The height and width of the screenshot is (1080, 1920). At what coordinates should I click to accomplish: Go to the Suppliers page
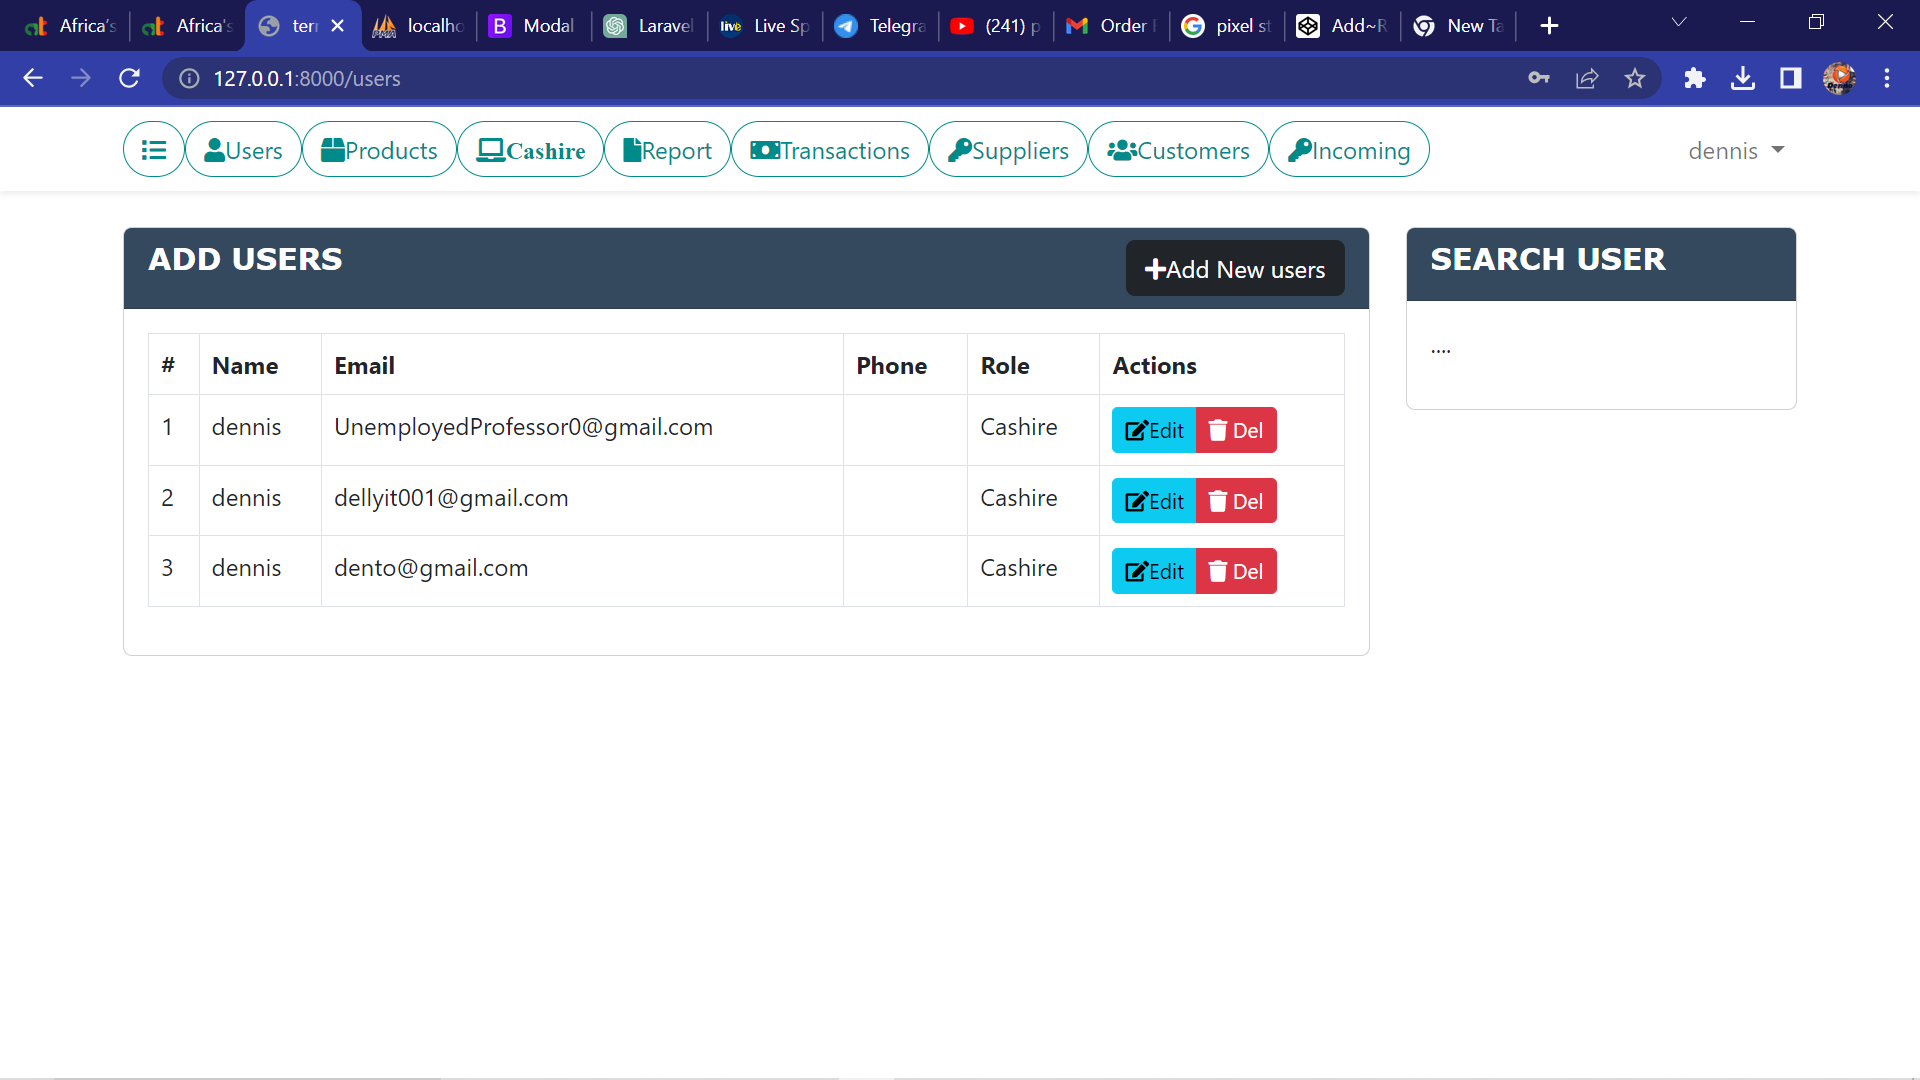tap(1008, 150)
